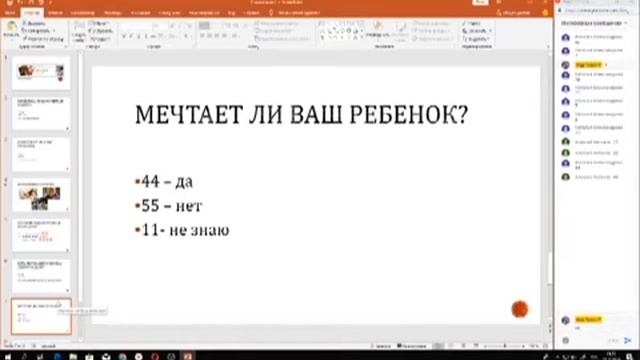This screenshot has height=360, width=640.
Task: Switch to the Insert ribbon tab
Action: (55, 13)
